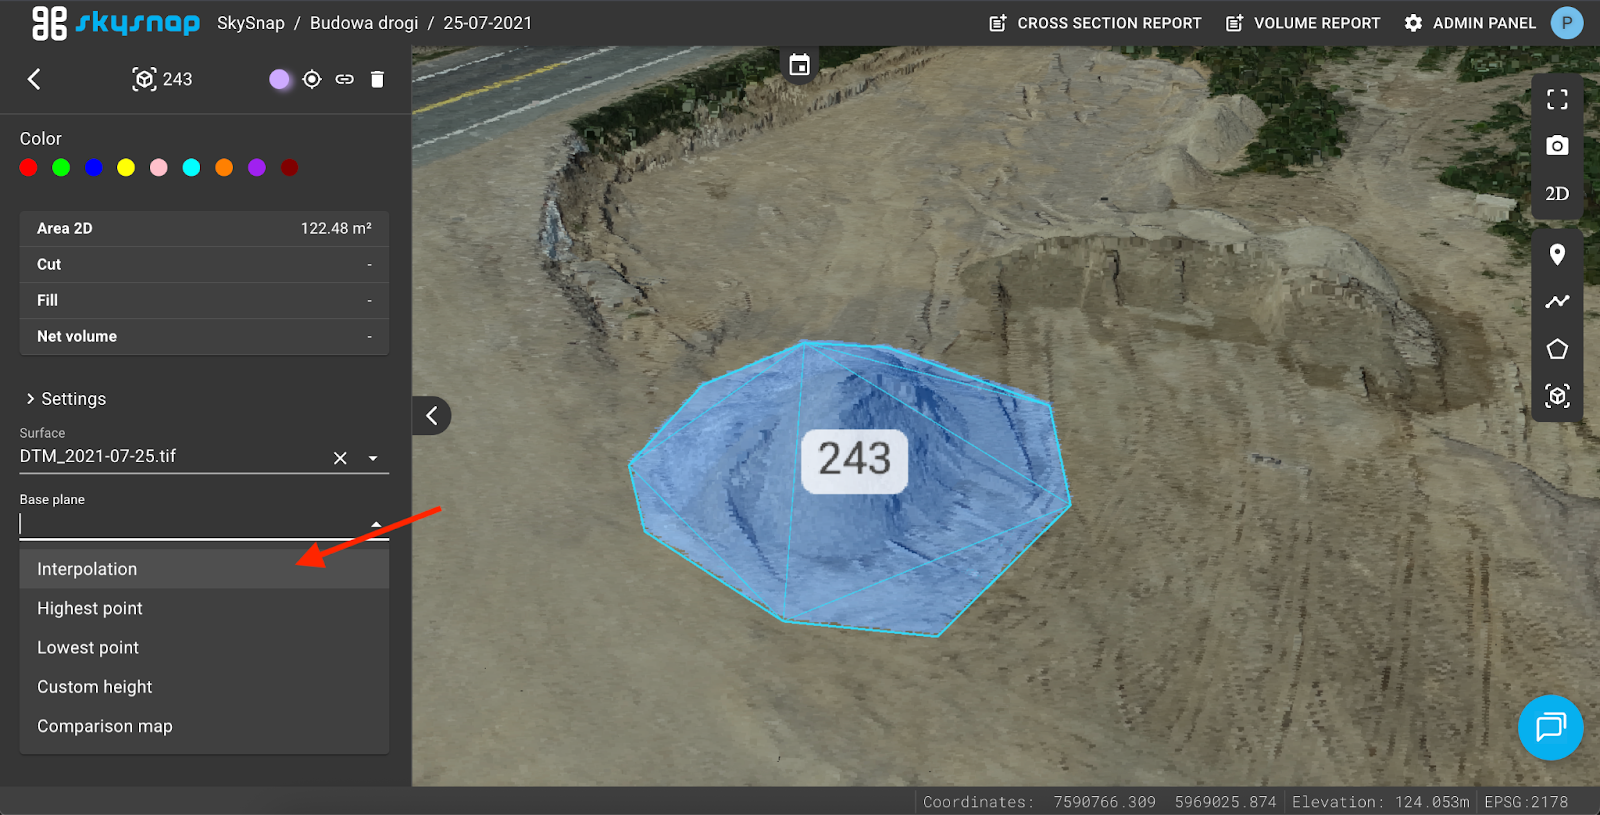Pick the cyan color swatch
Image resolution: width=1600 pixels, height=815 pixels.
[191, 168]
